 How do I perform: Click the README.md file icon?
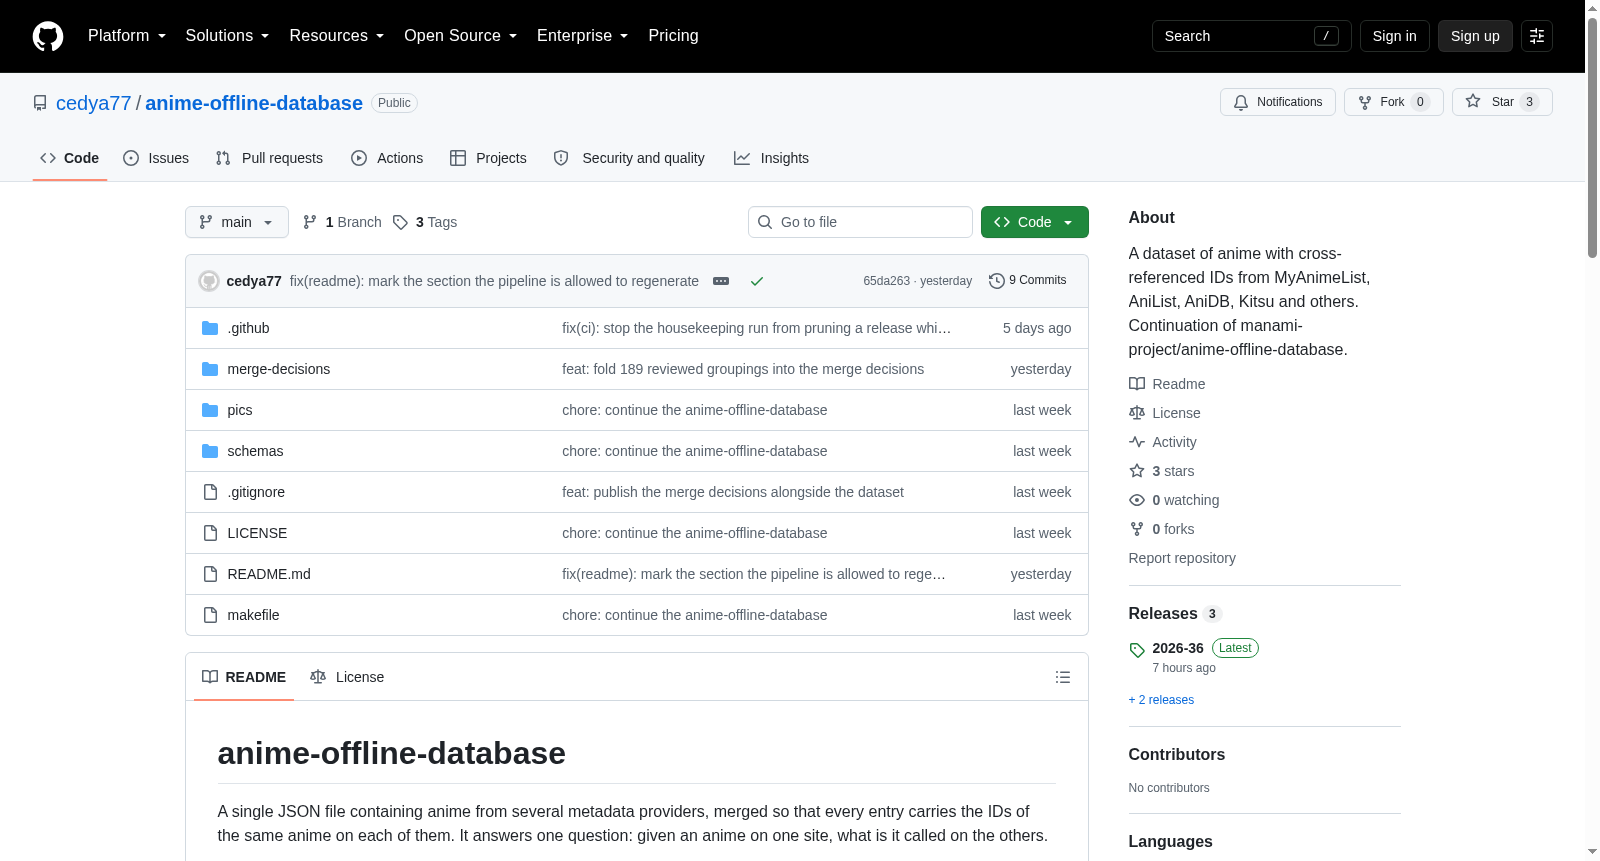[x=210, y=574]
